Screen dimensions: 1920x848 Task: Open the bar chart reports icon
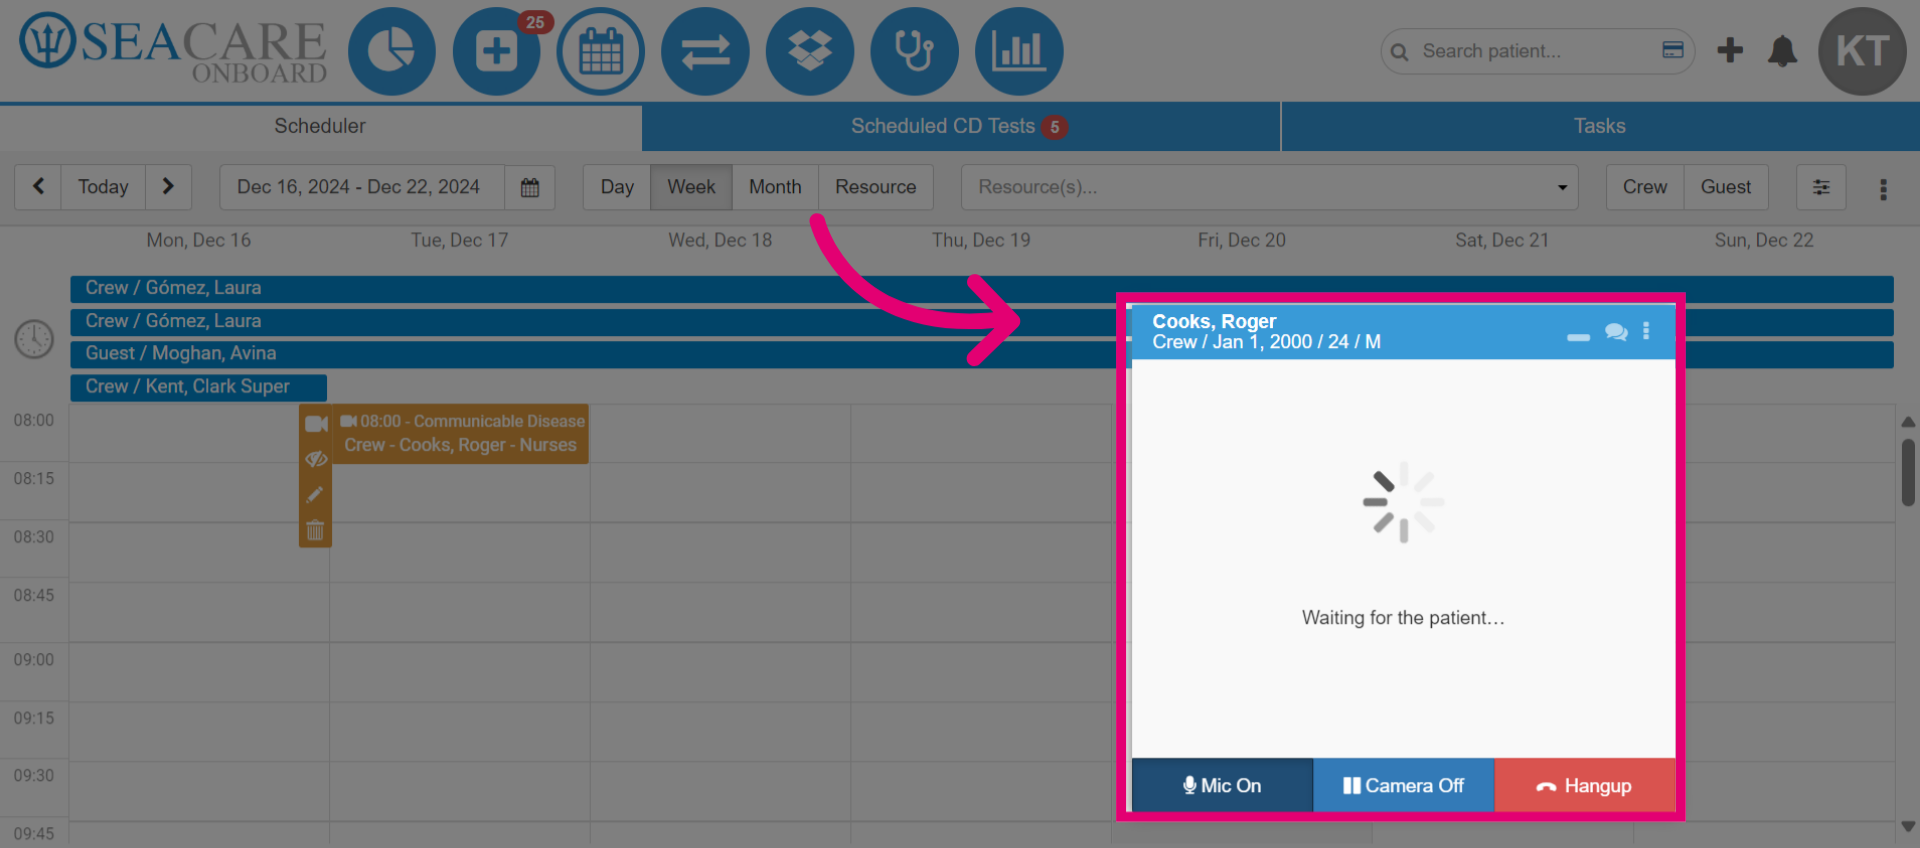[x=1019, y=51]
